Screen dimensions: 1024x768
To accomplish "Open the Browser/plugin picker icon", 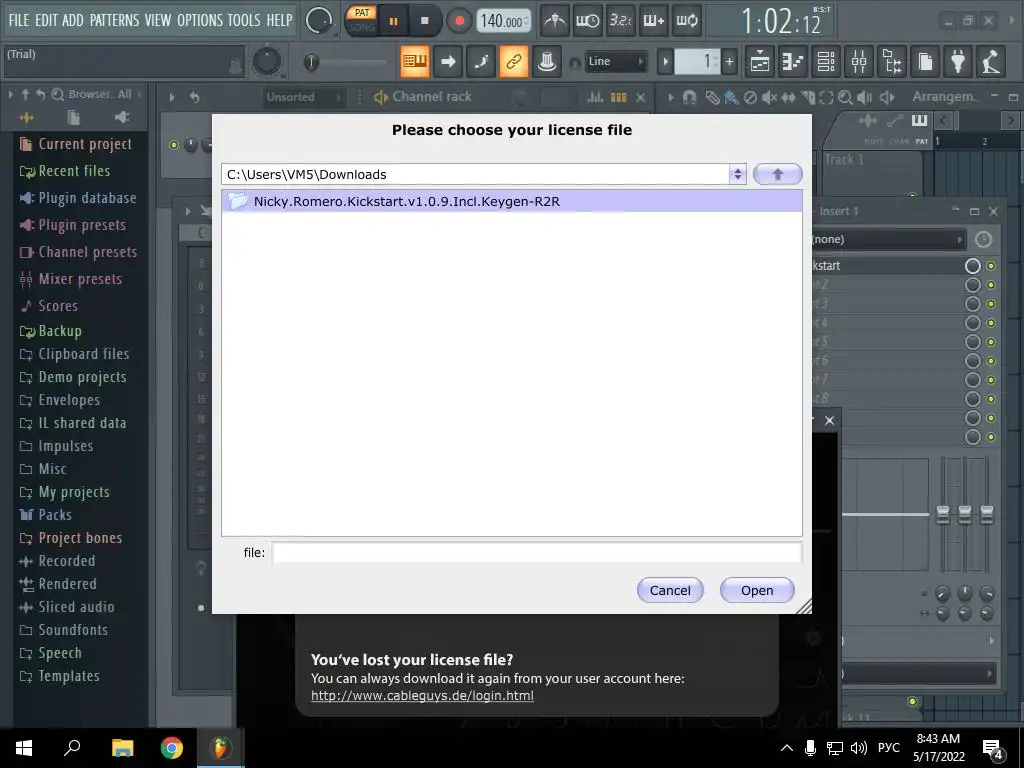I will 892,62.
